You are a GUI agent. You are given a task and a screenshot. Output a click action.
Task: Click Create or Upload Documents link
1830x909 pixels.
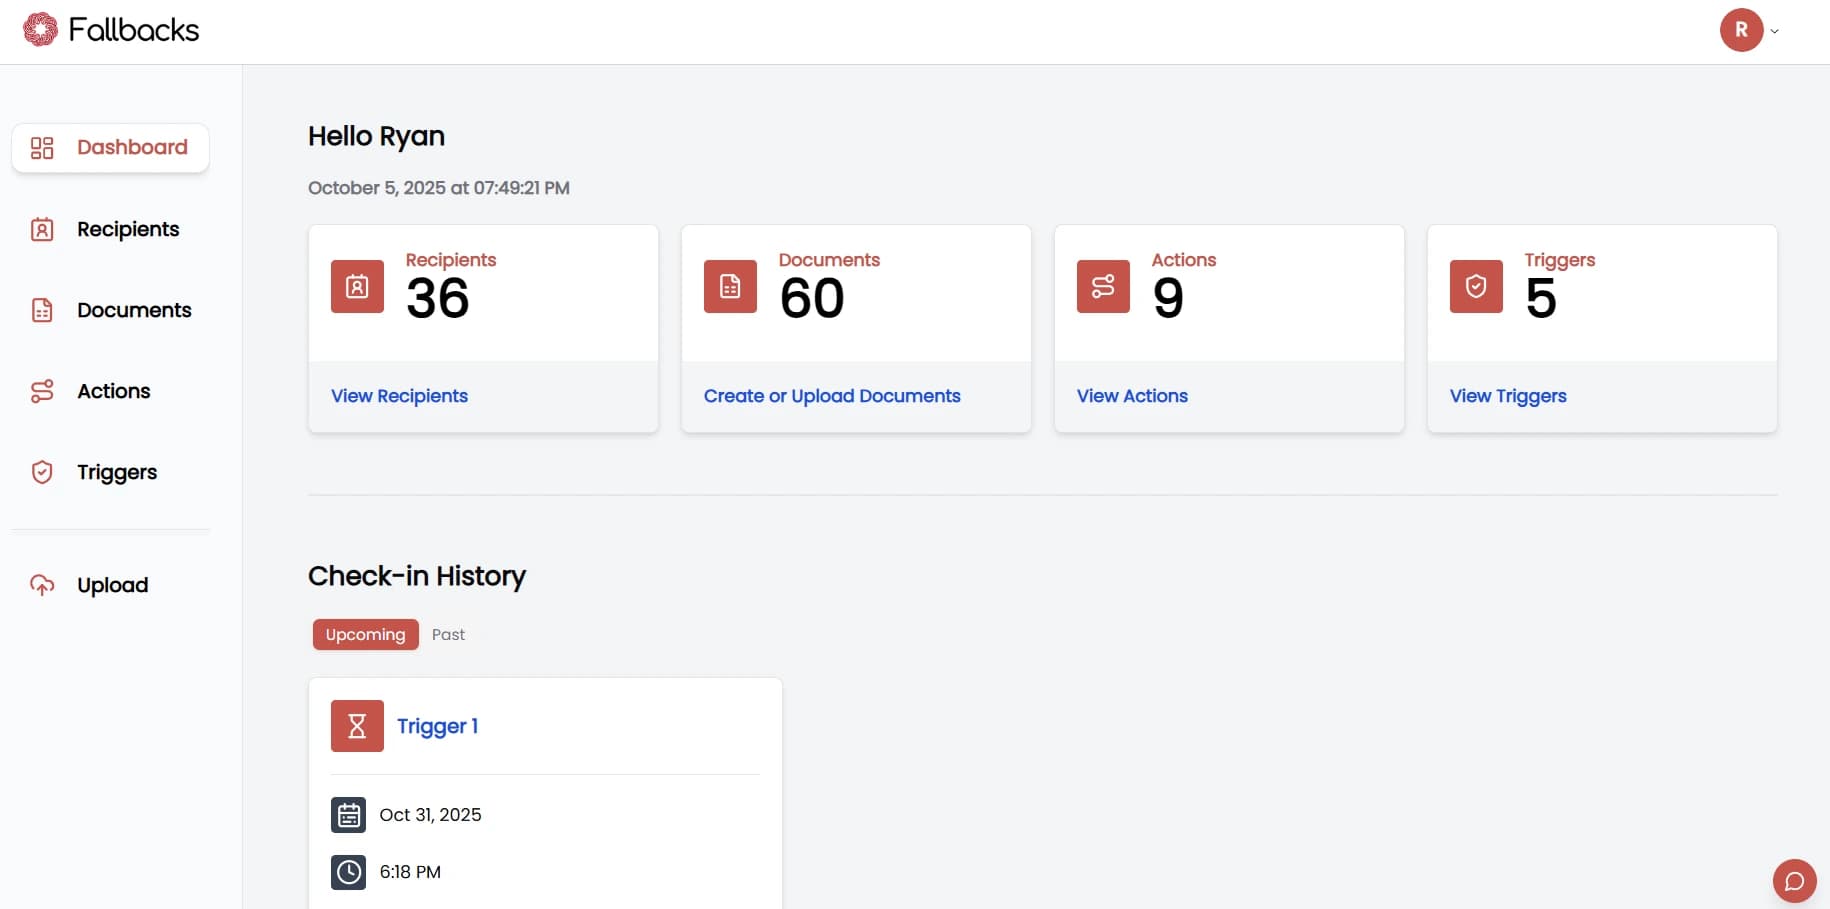pyautogui.click(x=831, y=396)
